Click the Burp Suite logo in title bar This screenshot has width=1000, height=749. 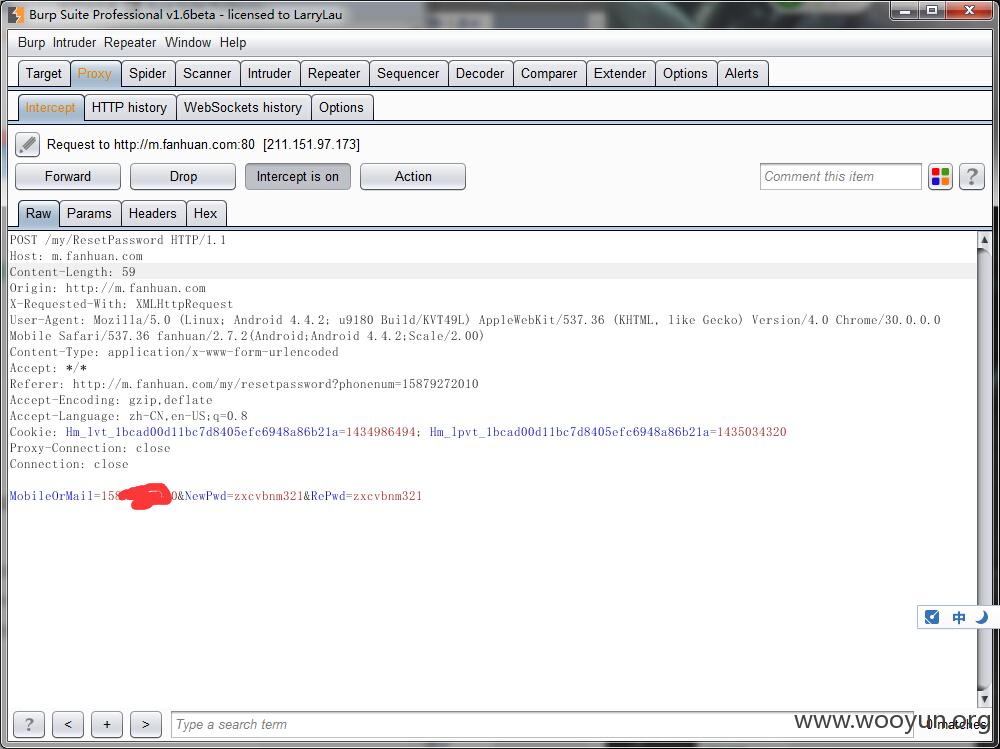click(16, 14)
